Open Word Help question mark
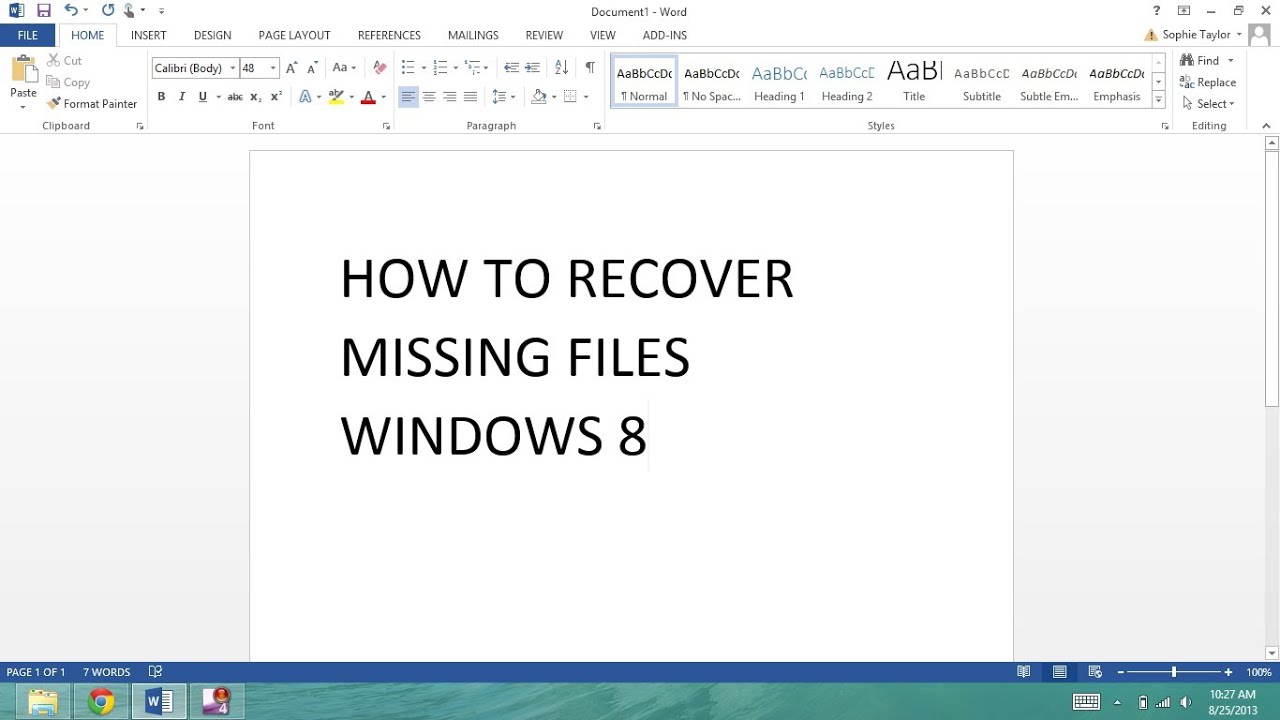 pos(1157,11)
